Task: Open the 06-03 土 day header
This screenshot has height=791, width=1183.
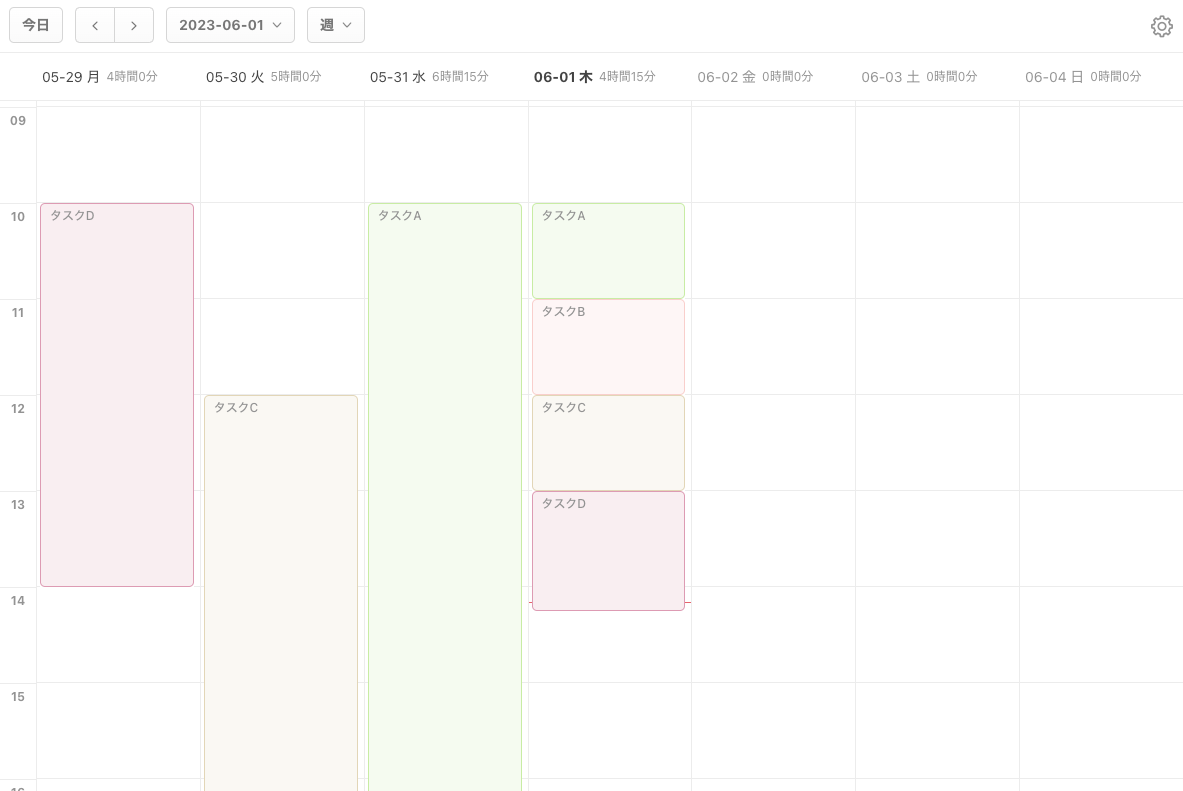Action: 890,77
